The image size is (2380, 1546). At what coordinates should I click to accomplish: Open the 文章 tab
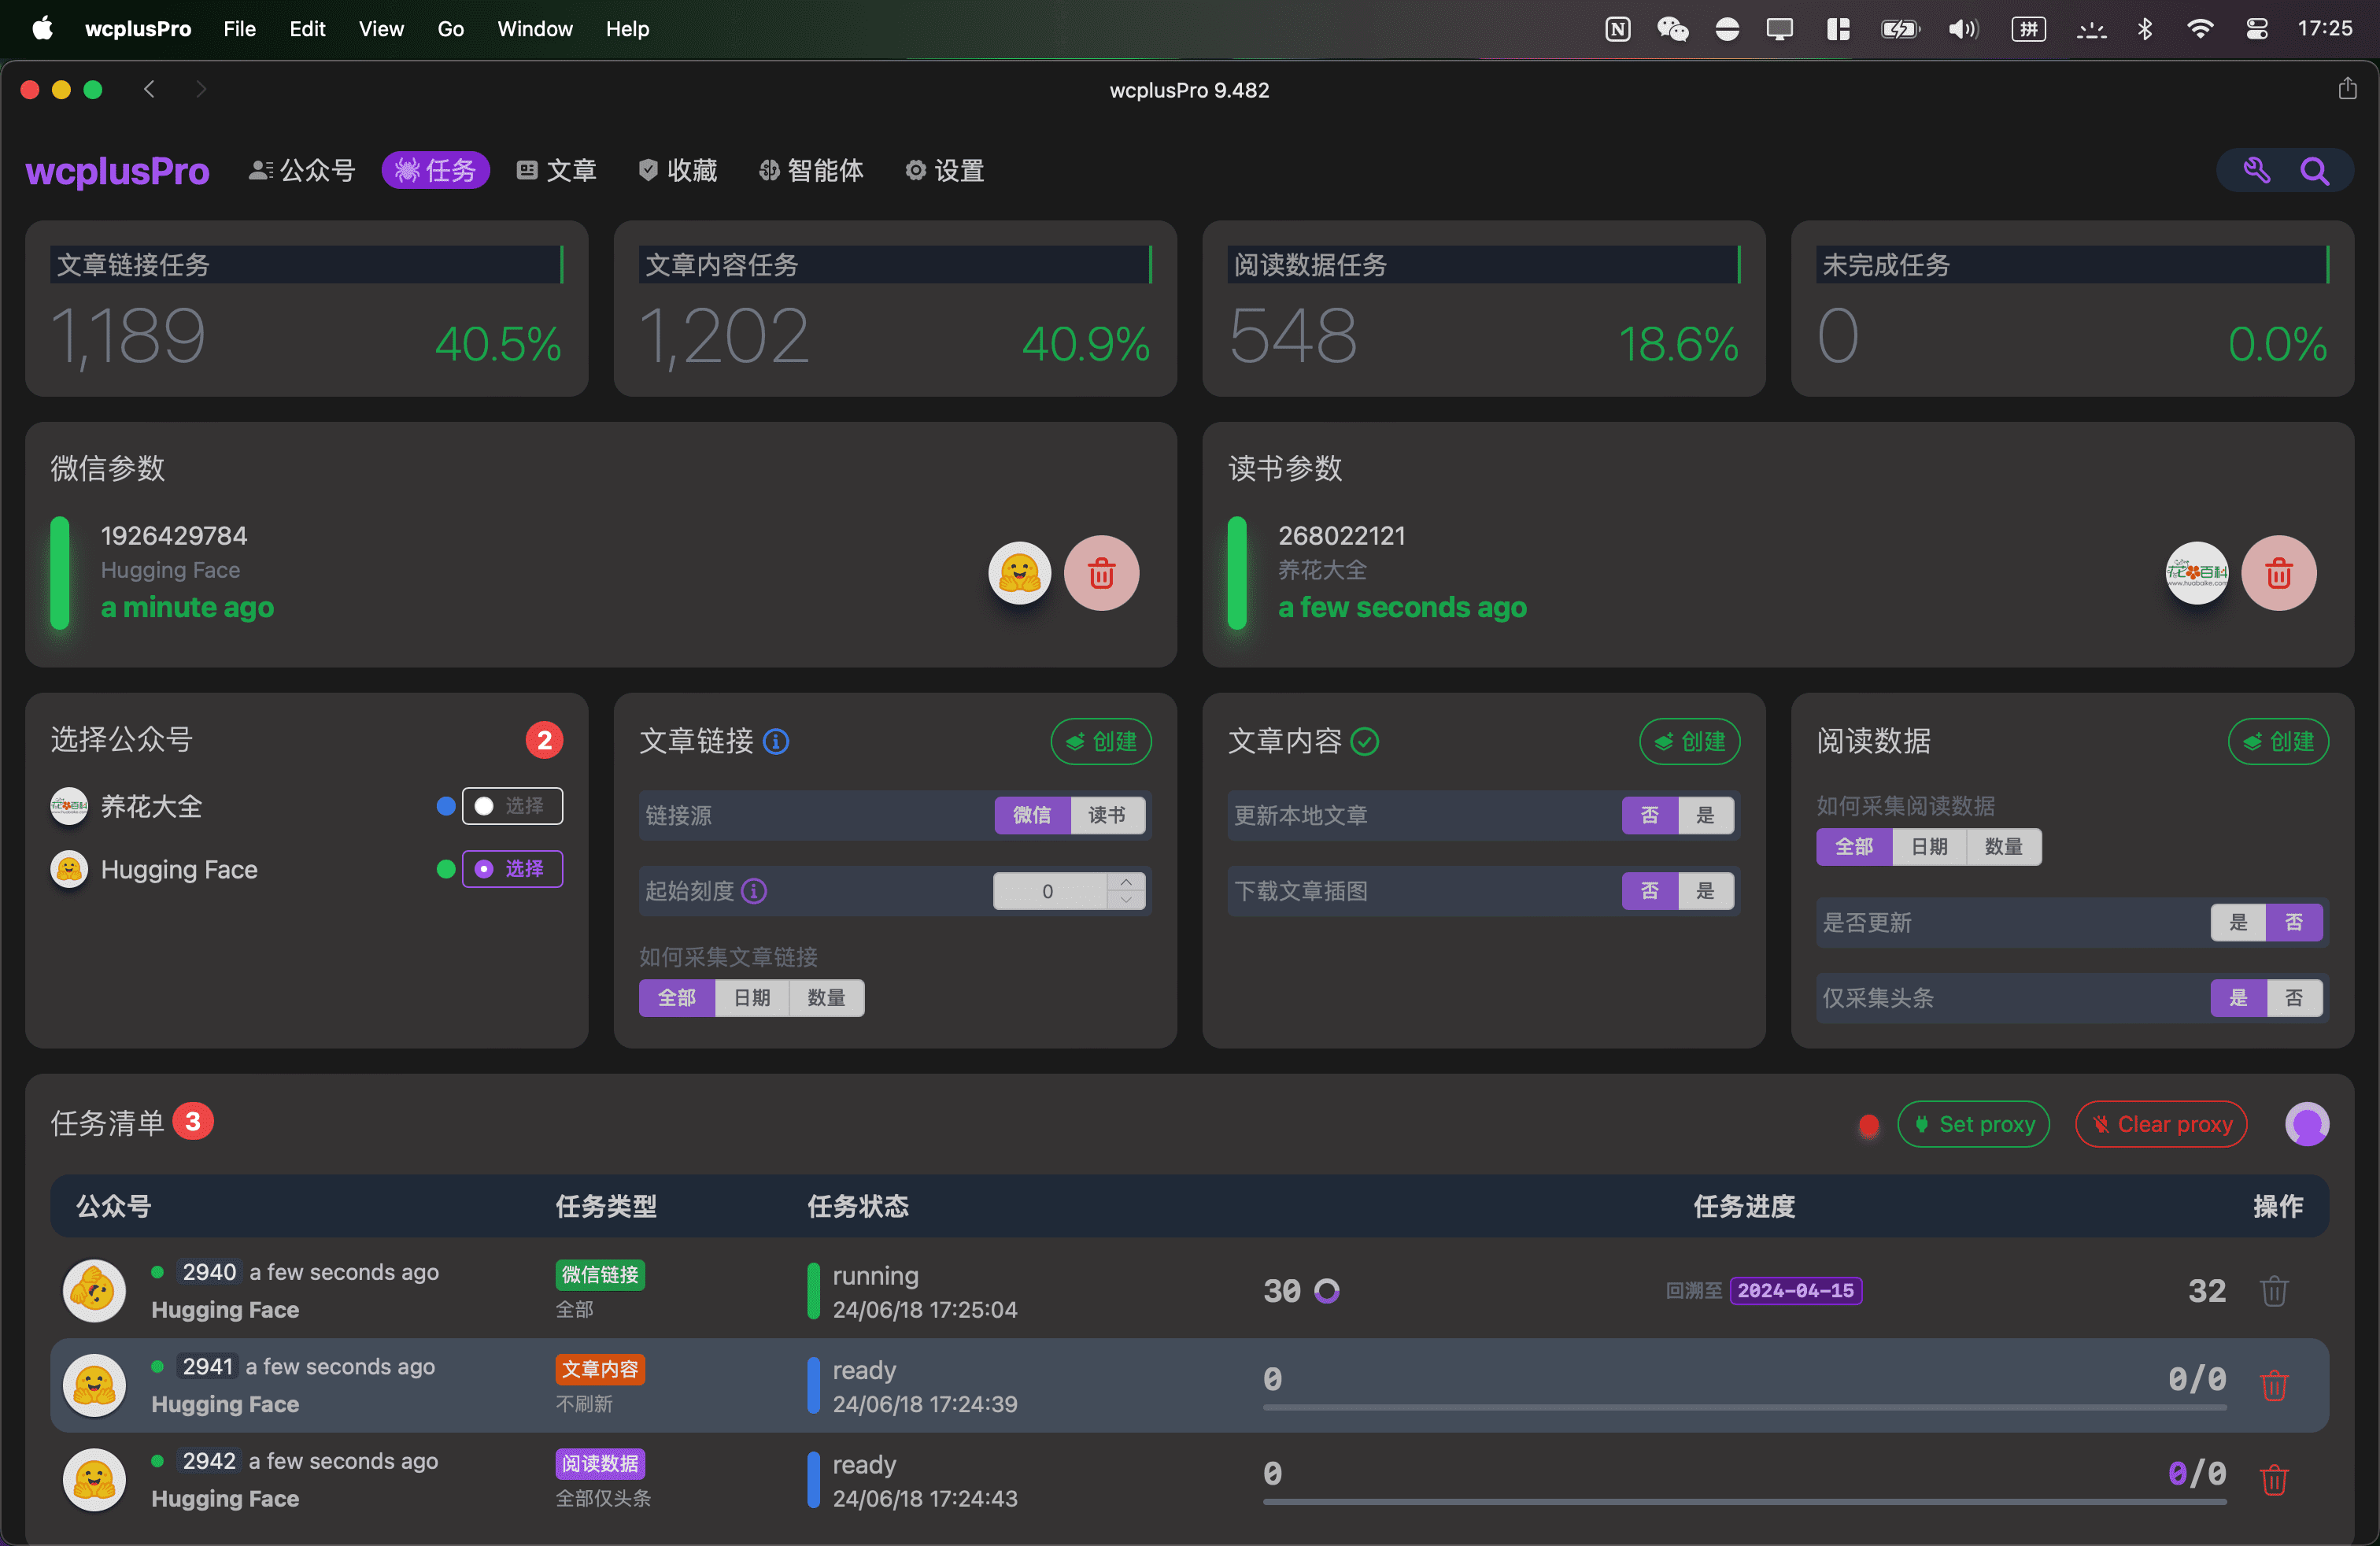coord(556,171)
